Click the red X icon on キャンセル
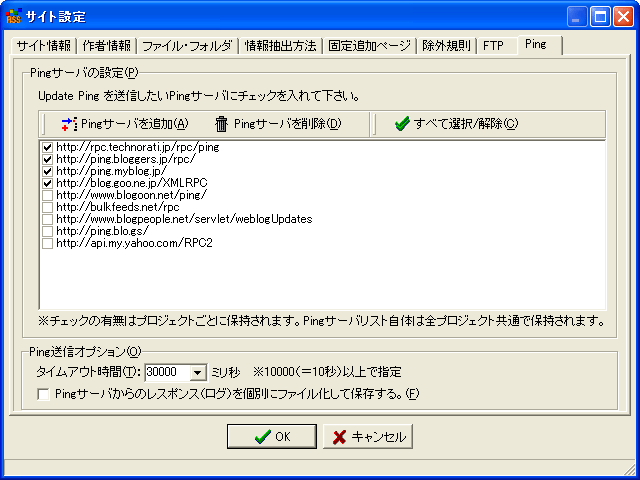The width and height of the screenshot is (640, 480). pyautogui.click(x=339, y=437)
